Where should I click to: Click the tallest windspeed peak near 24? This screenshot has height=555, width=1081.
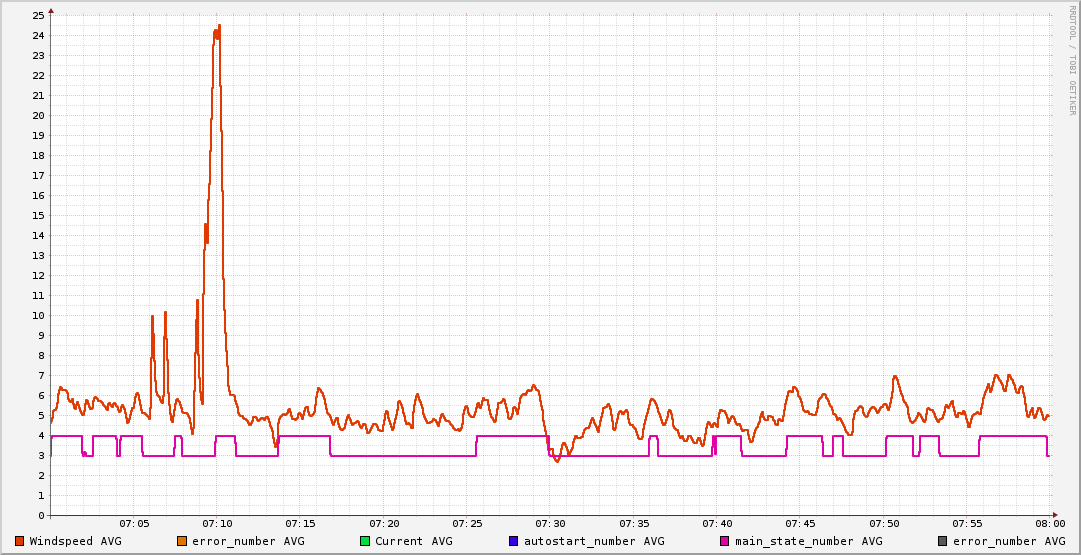[x=218, y=28]
